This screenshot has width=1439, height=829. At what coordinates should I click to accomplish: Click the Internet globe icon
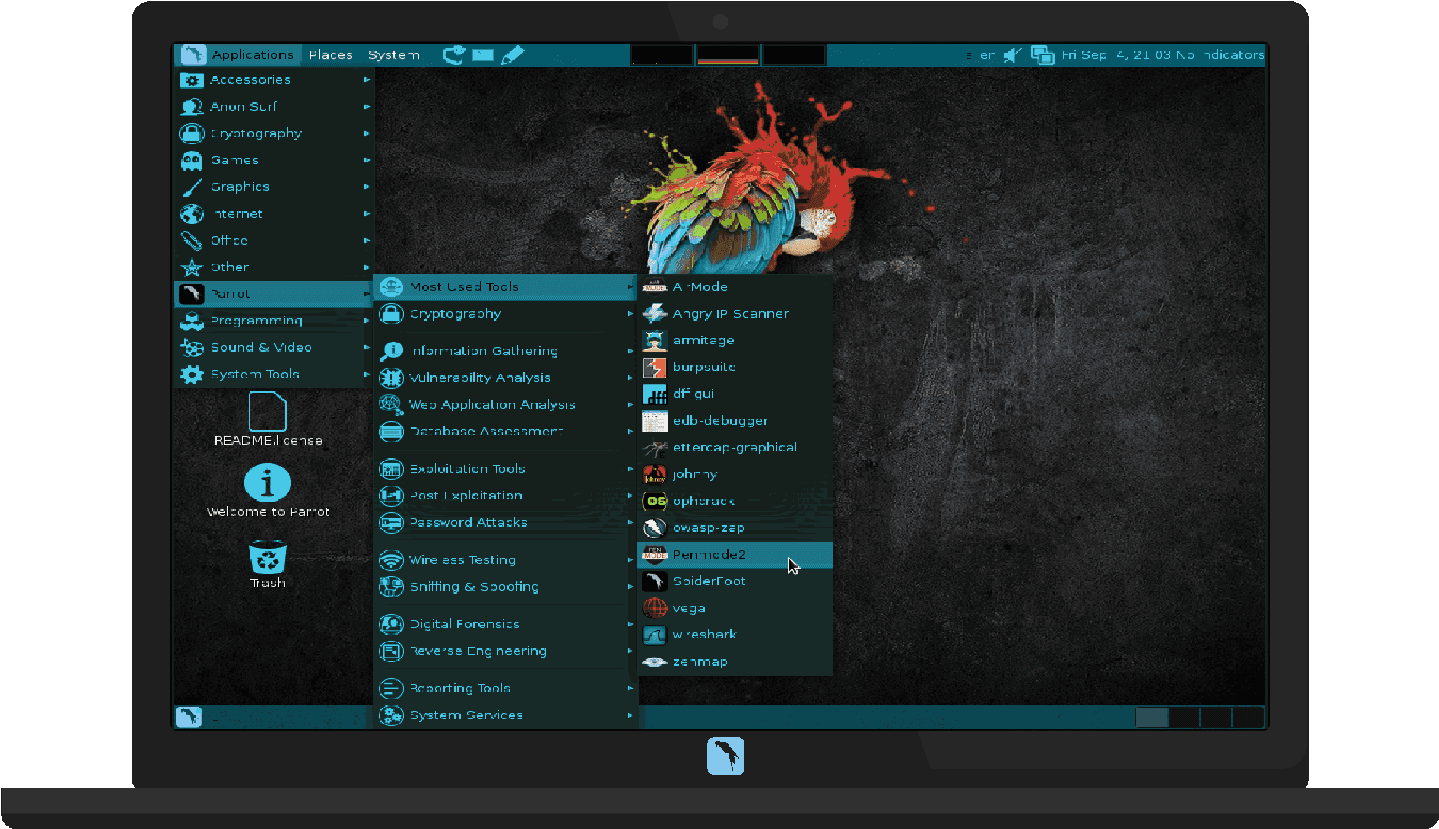pyautogui.click(x=191, y=214)
